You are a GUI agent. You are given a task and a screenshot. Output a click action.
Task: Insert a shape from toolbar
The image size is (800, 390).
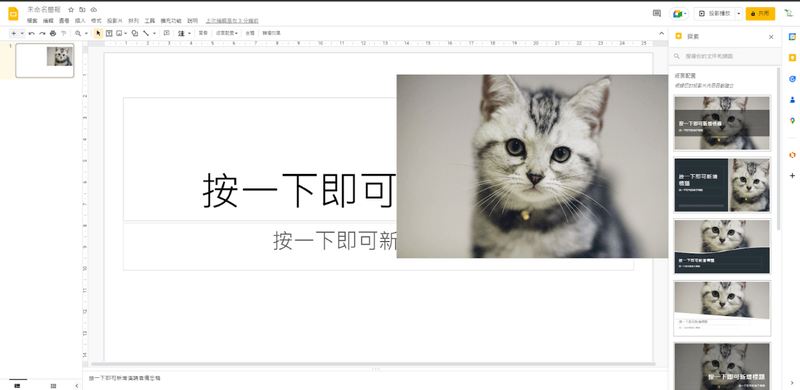click(x=135, y=33)
